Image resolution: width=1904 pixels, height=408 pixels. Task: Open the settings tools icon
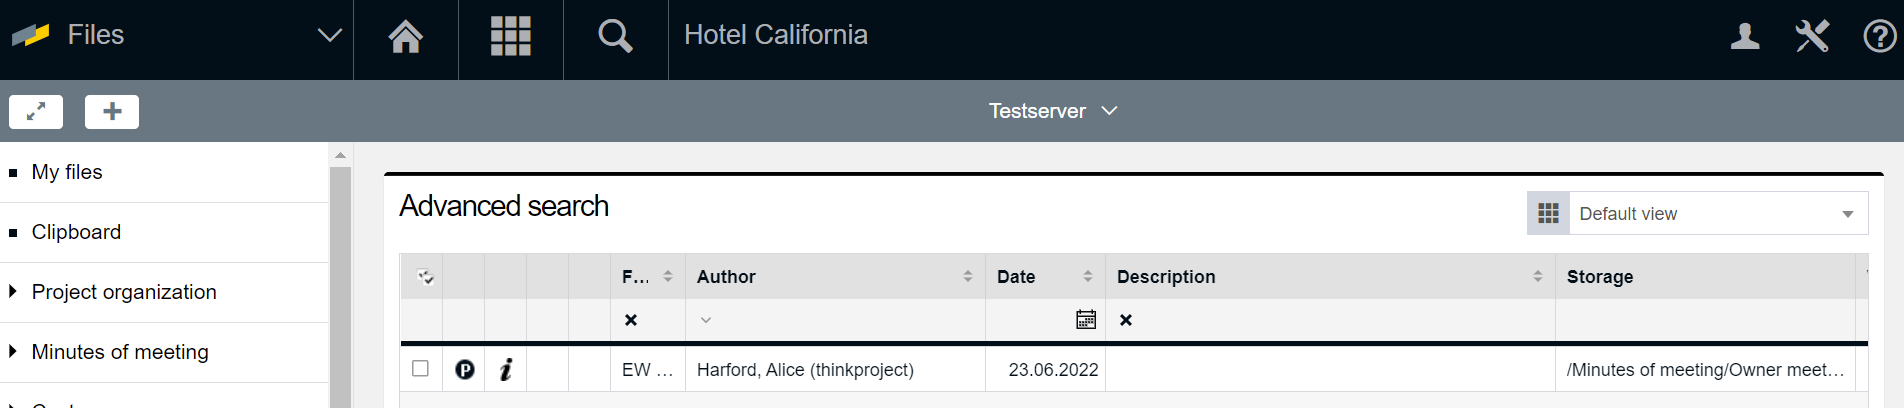(1812, 37)
